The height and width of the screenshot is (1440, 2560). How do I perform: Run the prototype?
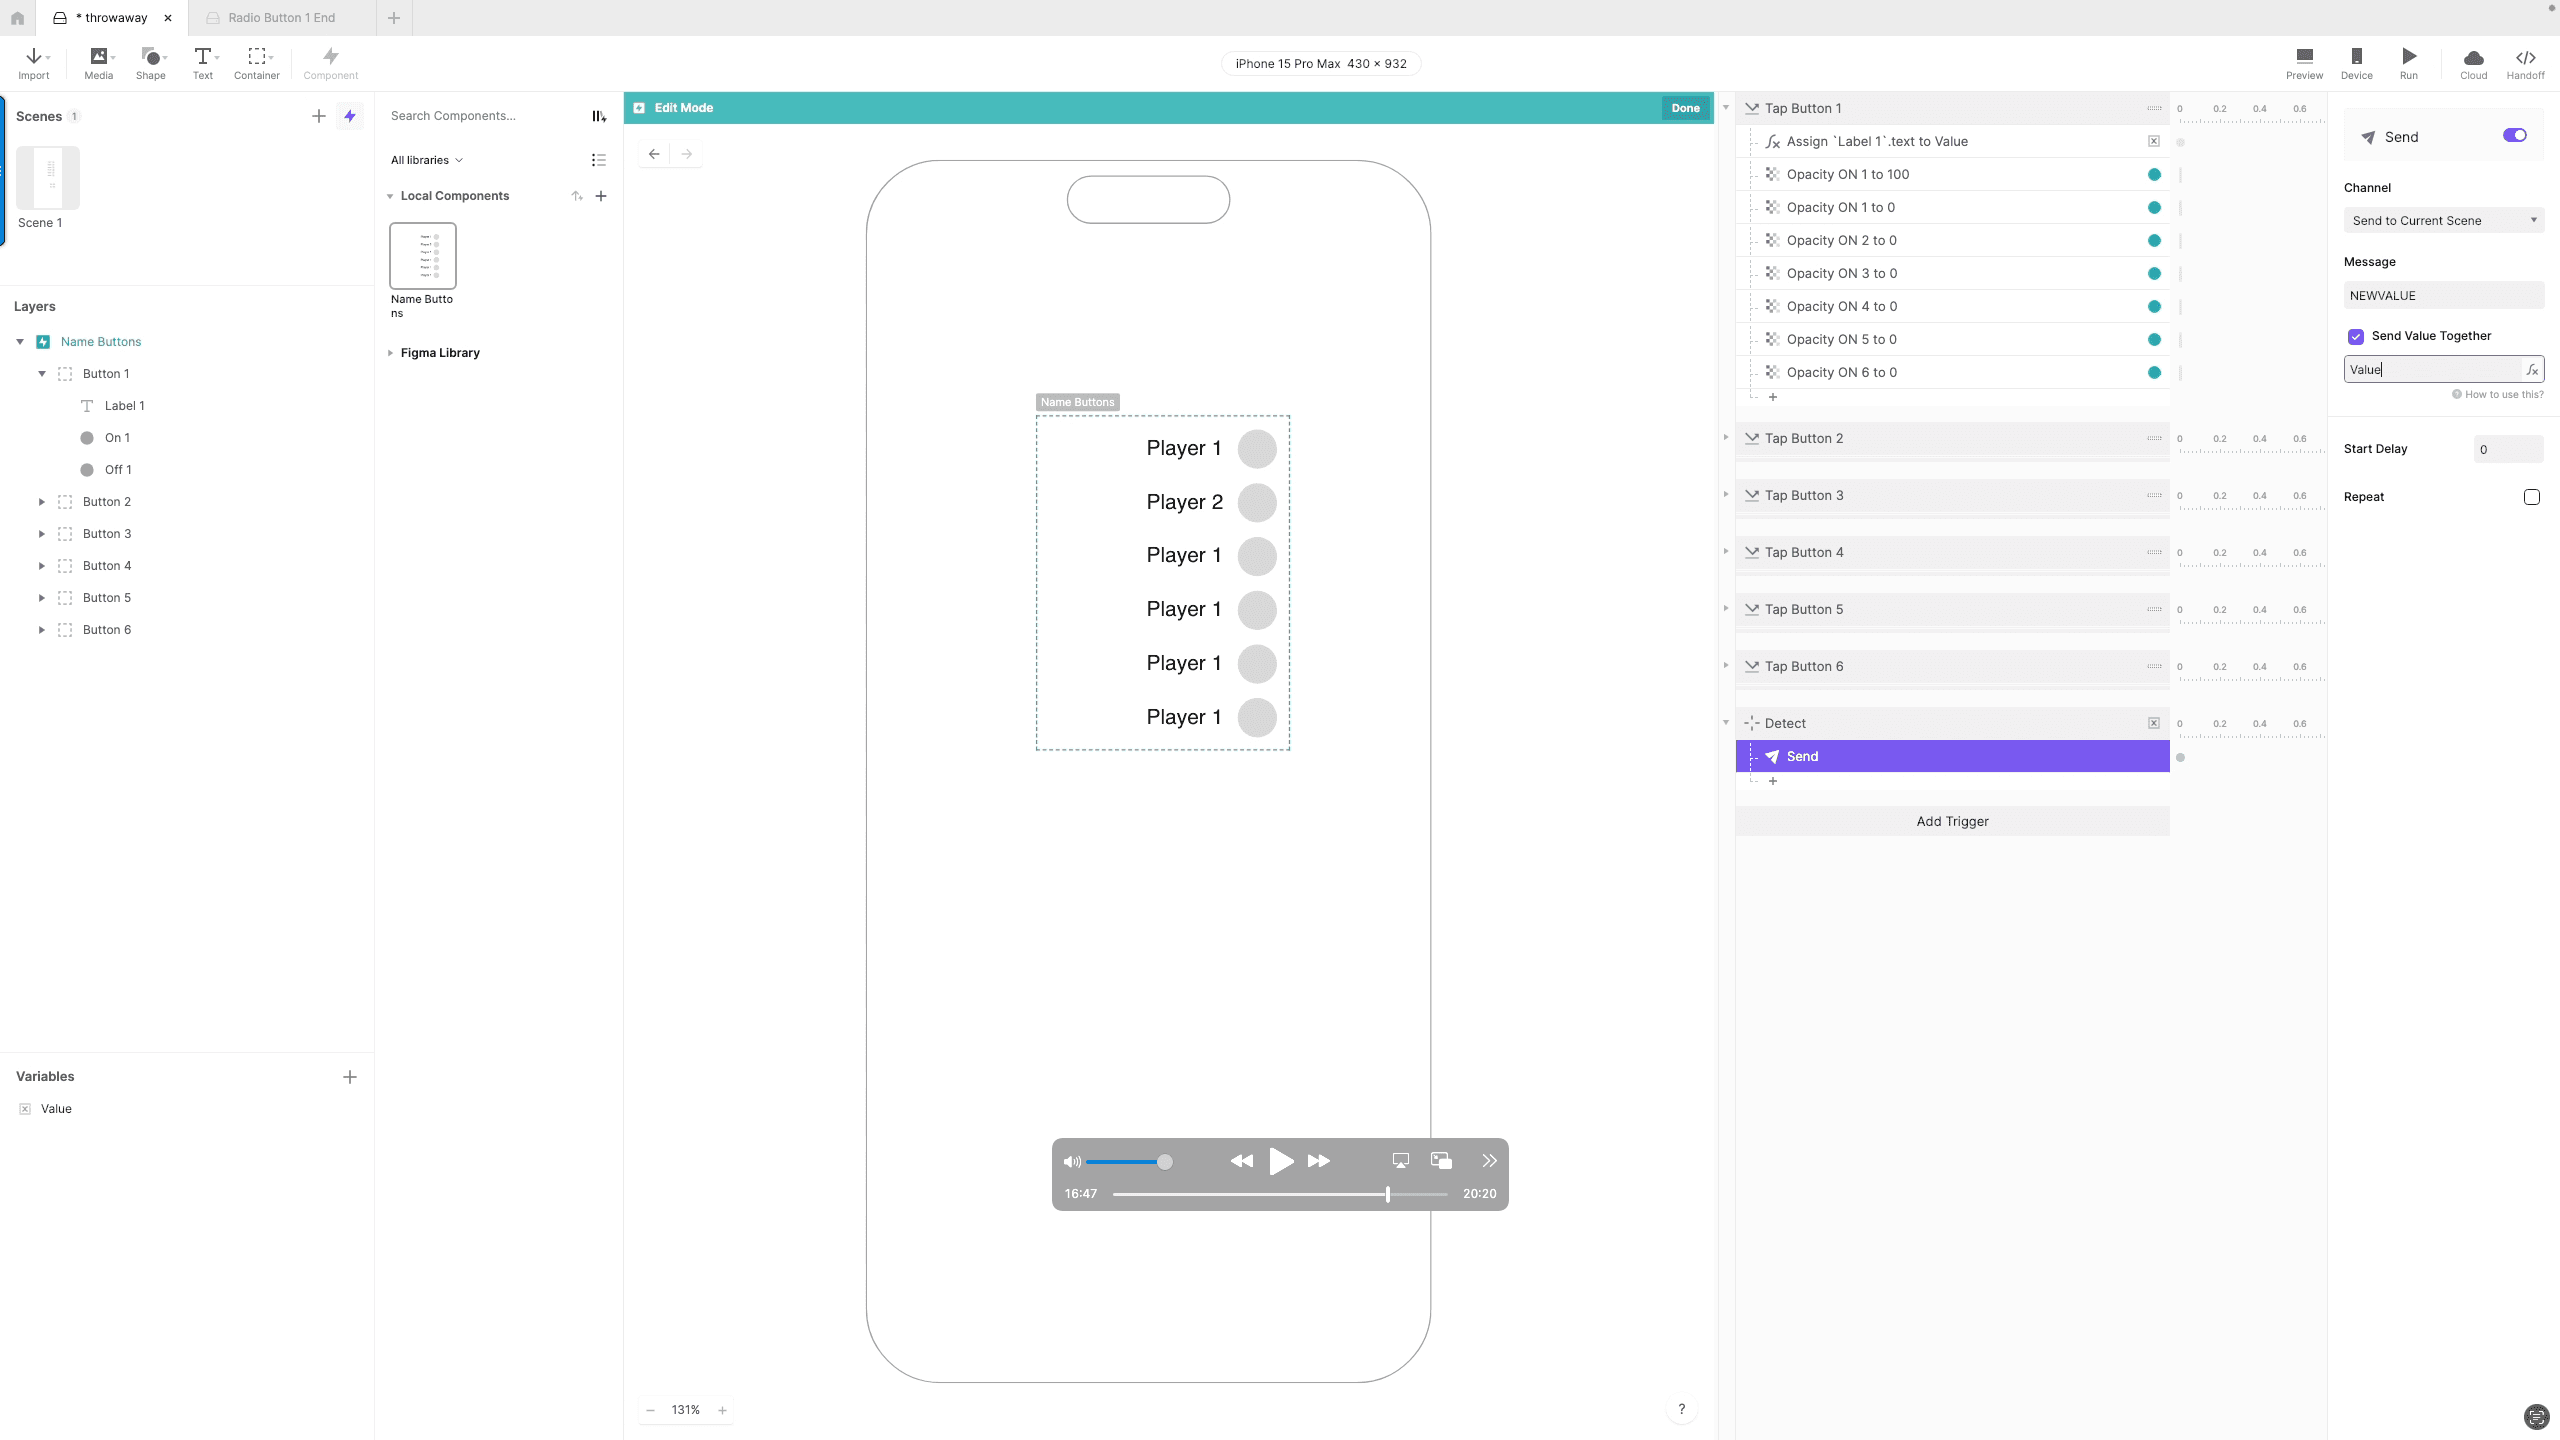[2408, 62]
